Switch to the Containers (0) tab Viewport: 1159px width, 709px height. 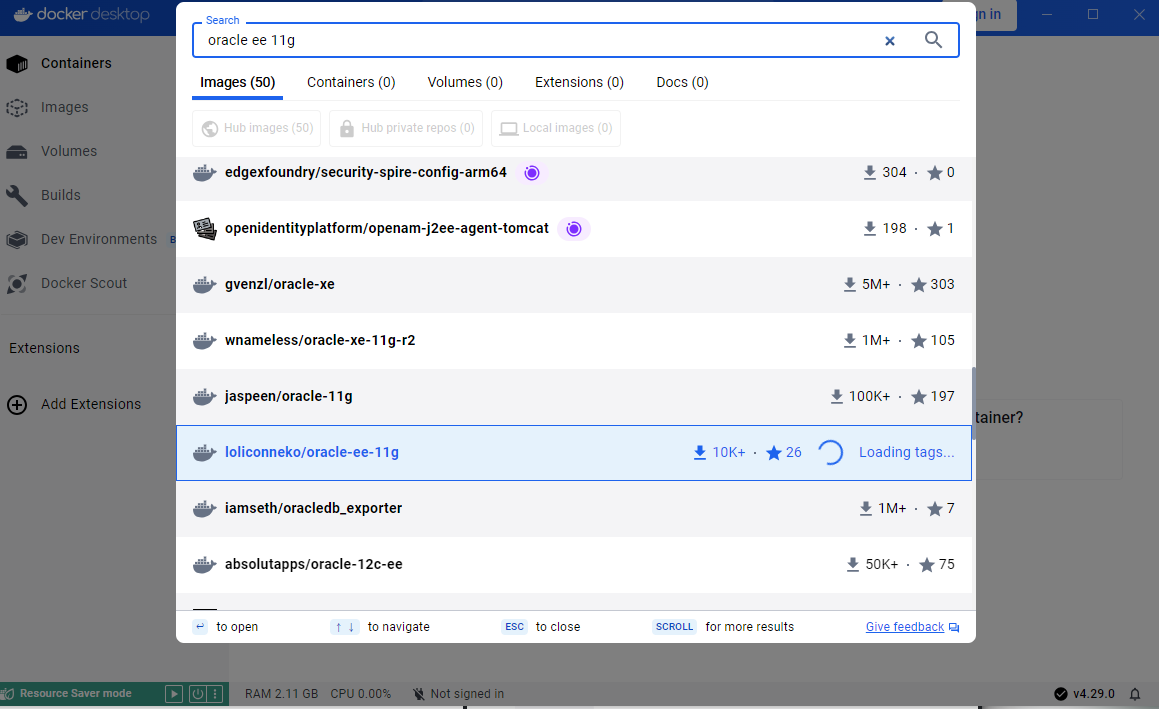tap(351, 82)
